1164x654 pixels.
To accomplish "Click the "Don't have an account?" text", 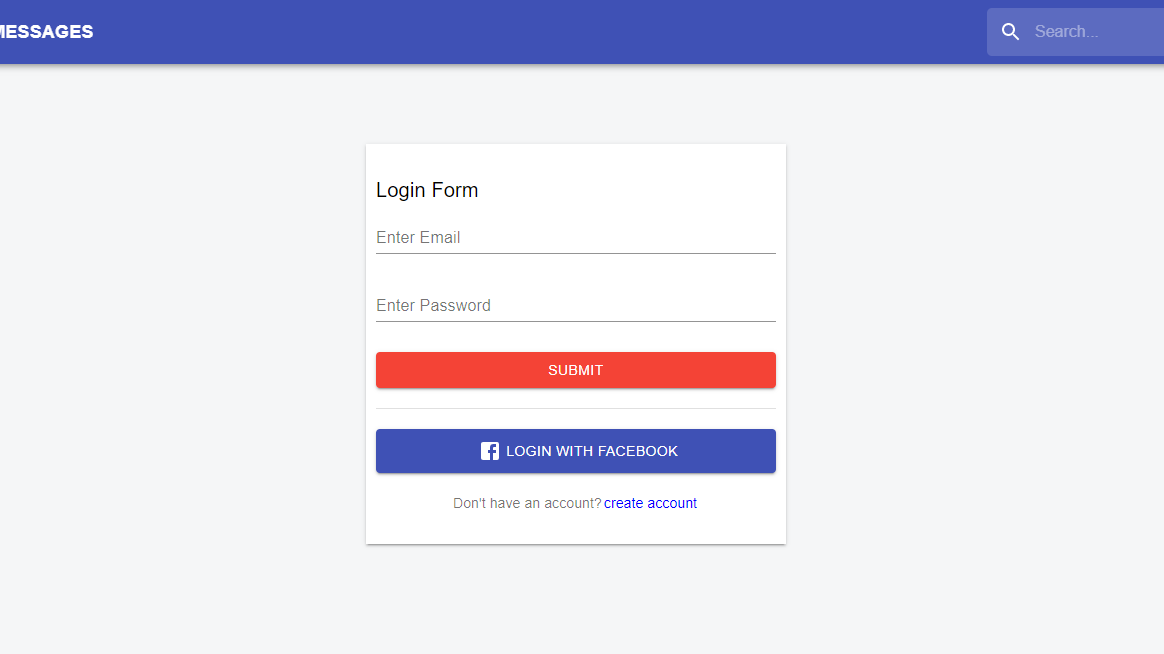I will click(x=527, y=503).
